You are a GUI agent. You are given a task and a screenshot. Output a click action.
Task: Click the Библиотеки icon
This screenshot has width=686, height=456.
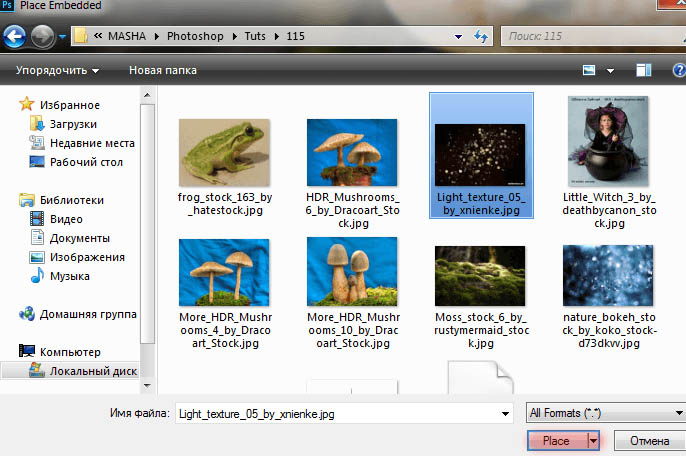click(27, 200)
